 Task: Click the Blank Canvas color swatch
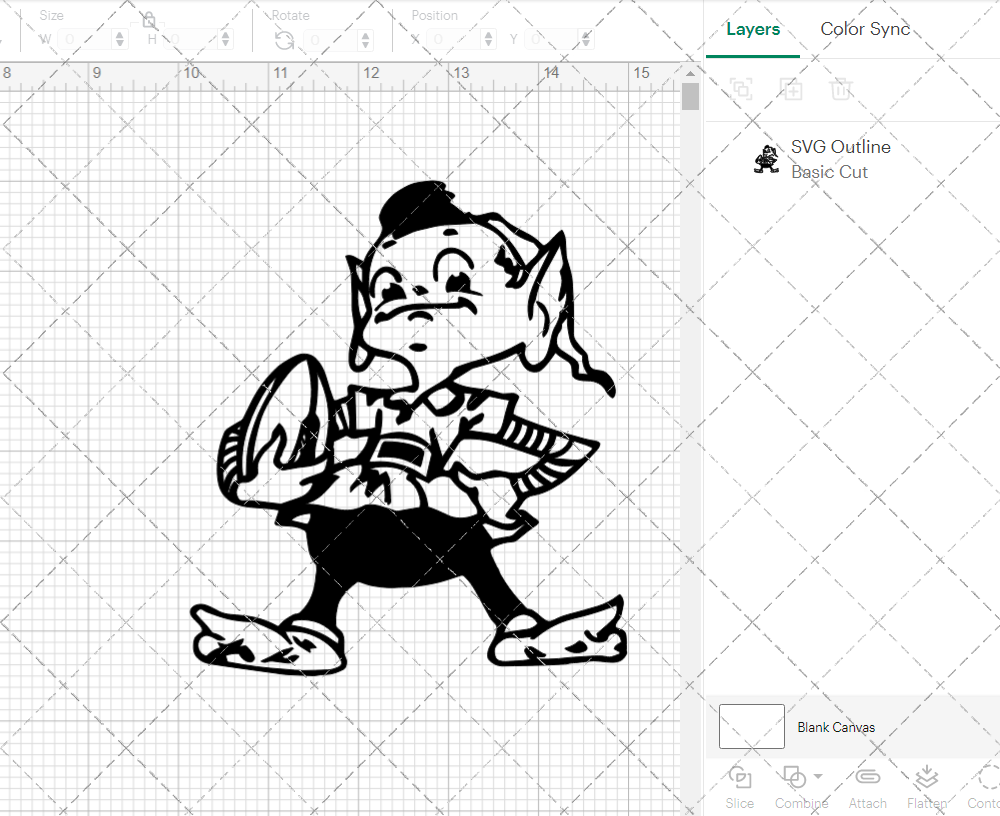click(x=752, y=727)
